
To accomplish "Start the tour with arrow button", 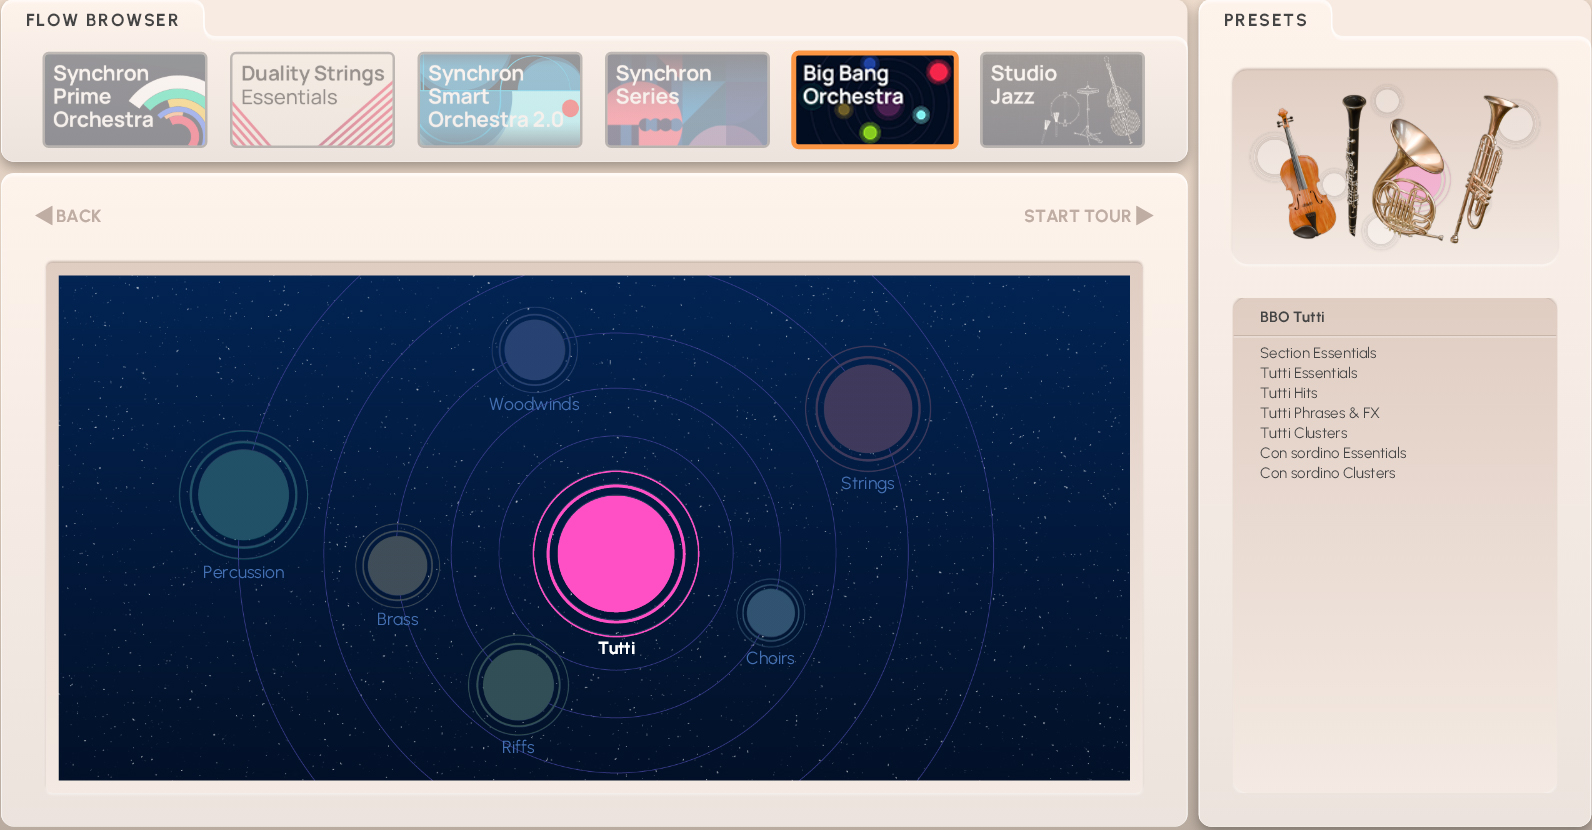I will click(x=1088, y=216).
